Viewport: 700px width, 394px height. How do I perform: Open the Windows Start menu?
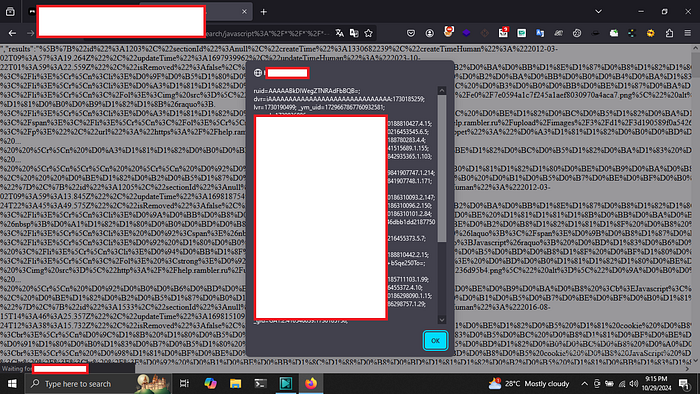[x=12, y=384]
